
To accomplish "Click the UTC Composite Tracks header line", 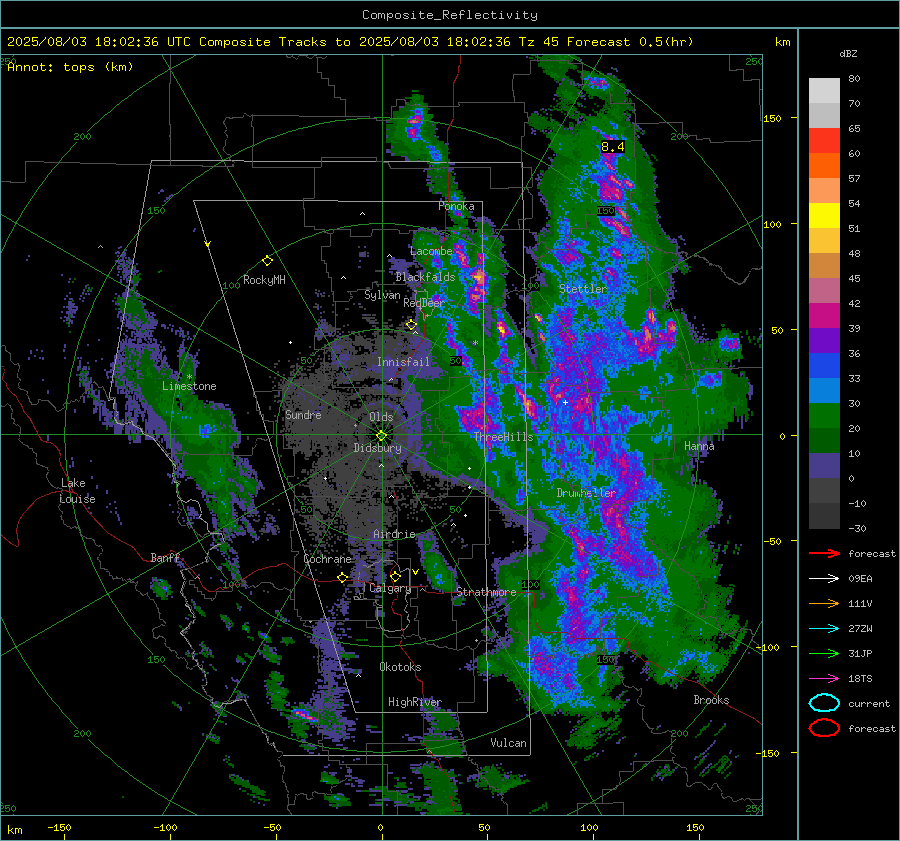I will [x=350, y=42].
